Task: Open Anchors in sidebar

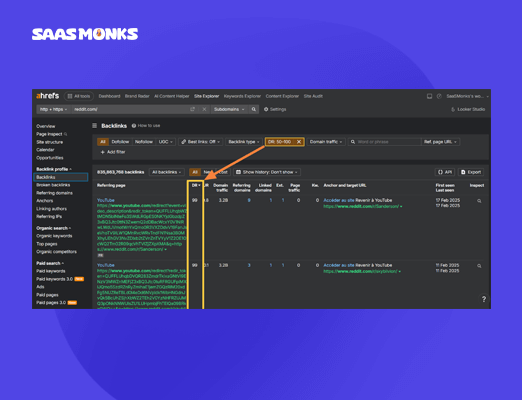Action: [x=44, y=201]
